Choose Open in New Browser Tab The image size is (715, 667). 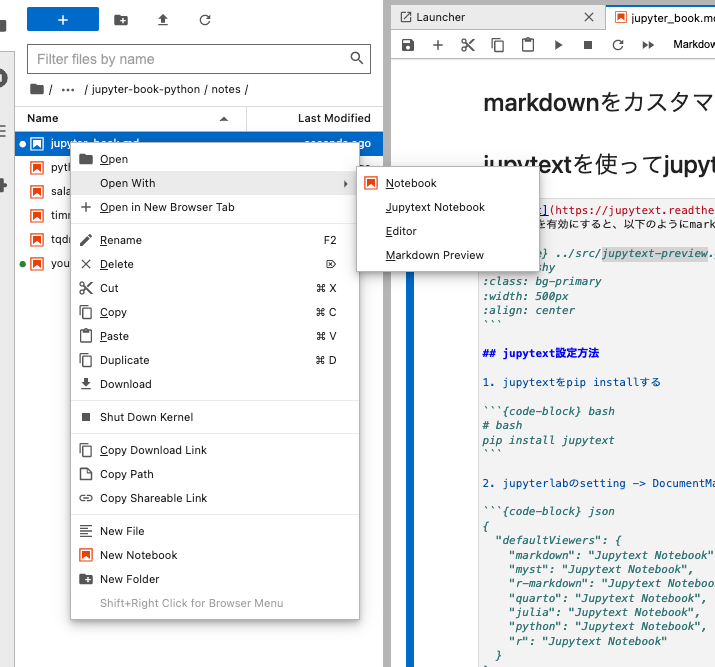215,207
